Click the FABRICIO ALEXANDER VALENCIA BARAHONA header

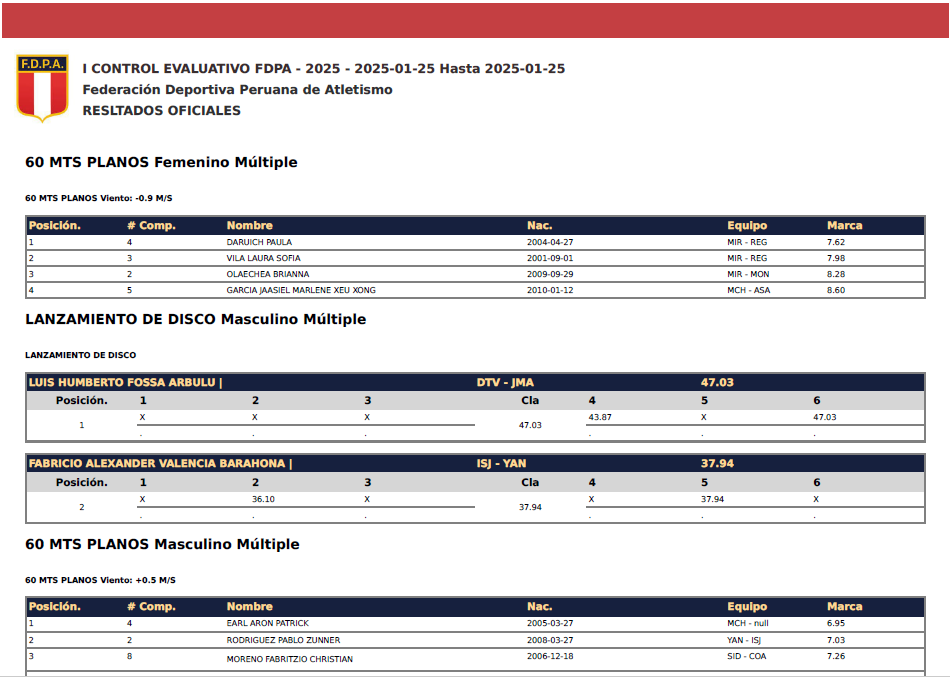[160, 463]
